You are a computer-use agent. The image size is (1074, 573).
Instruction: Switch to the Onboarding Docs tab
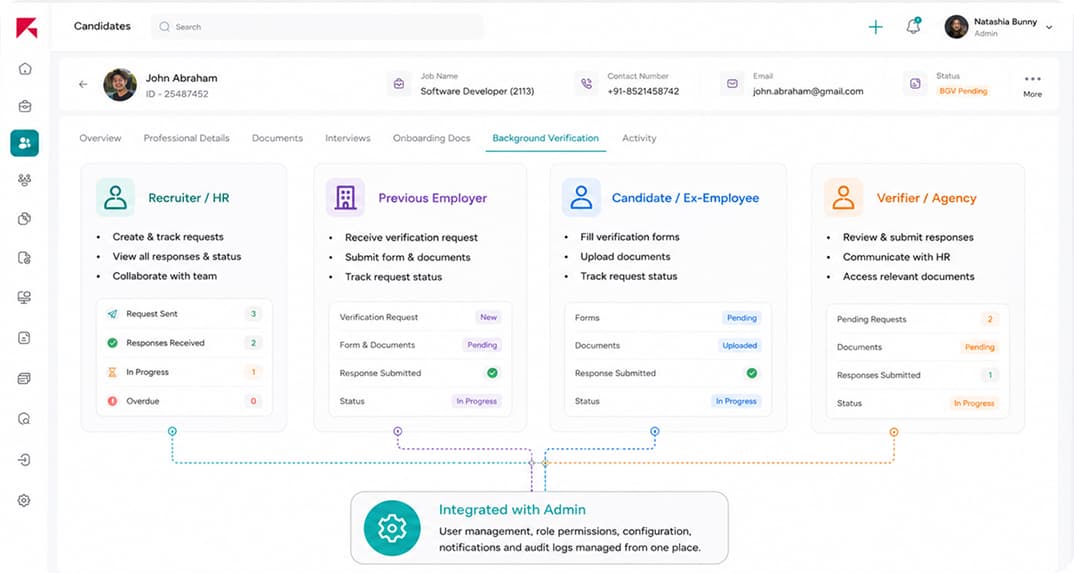pos(432,138)
